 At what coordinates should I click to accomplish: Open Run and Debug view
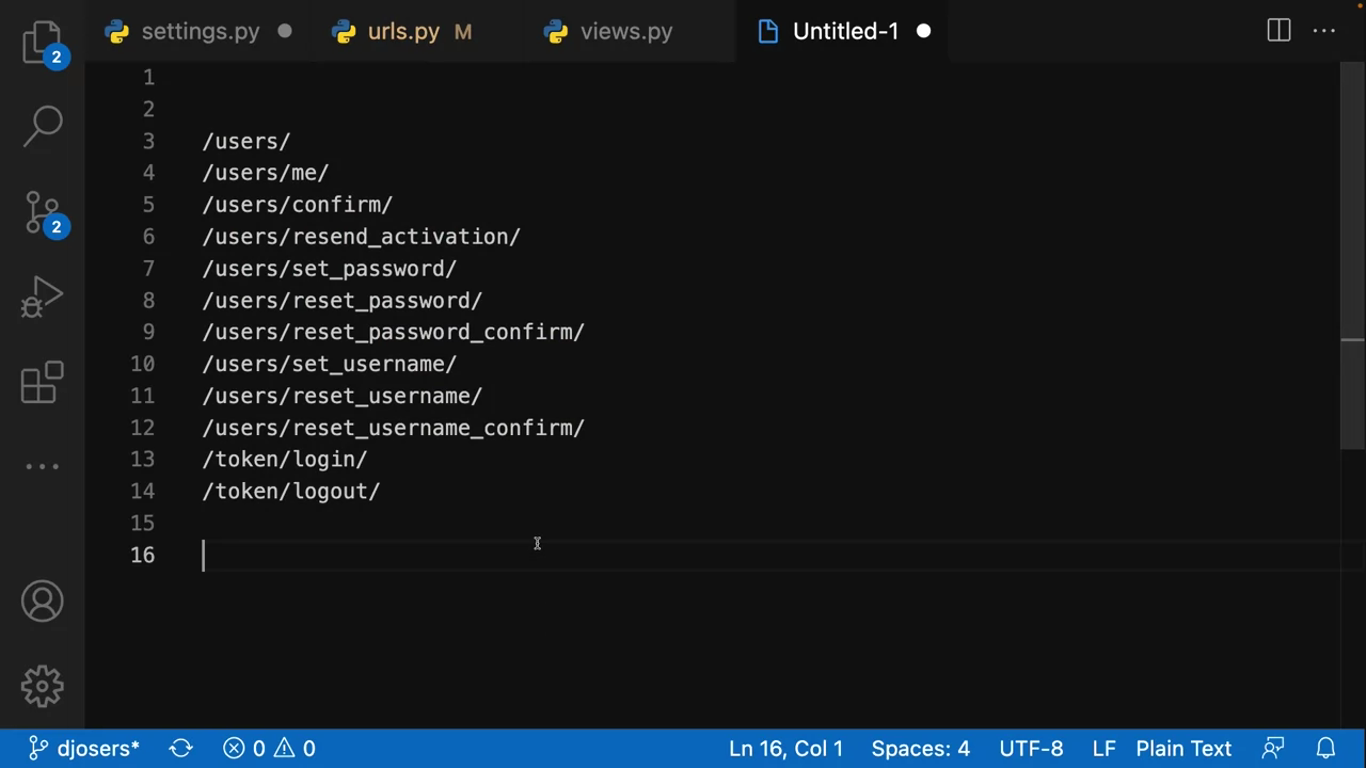[42, 297]
